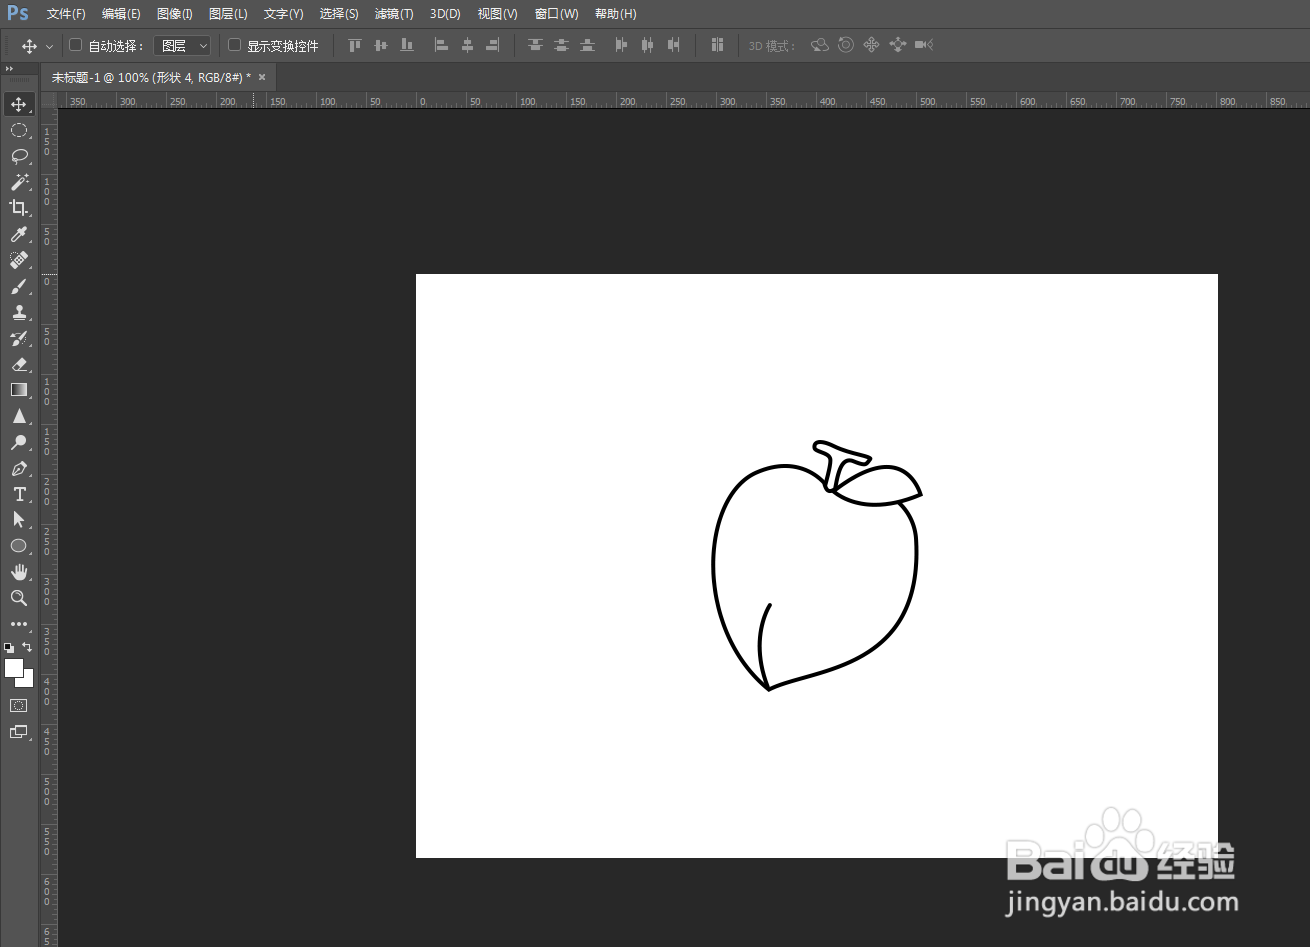Select the Pen tool
Screen dimensions: 1310x947
pos(19,468)
